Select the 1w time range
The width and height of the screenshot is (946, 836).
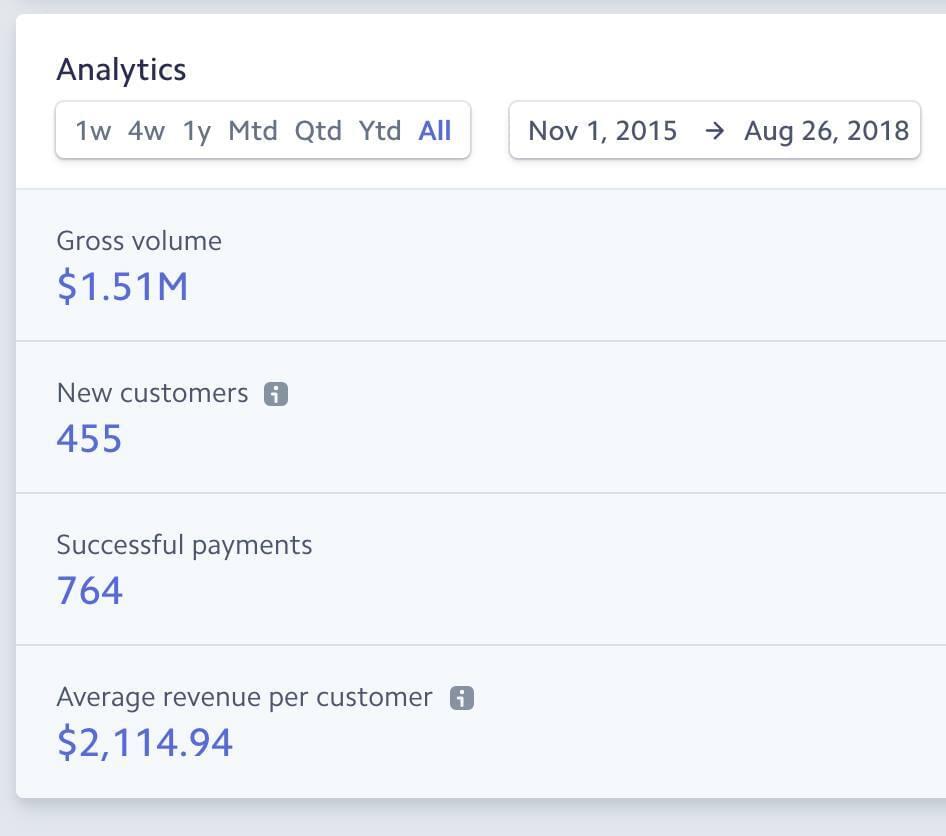pos(93,131)
